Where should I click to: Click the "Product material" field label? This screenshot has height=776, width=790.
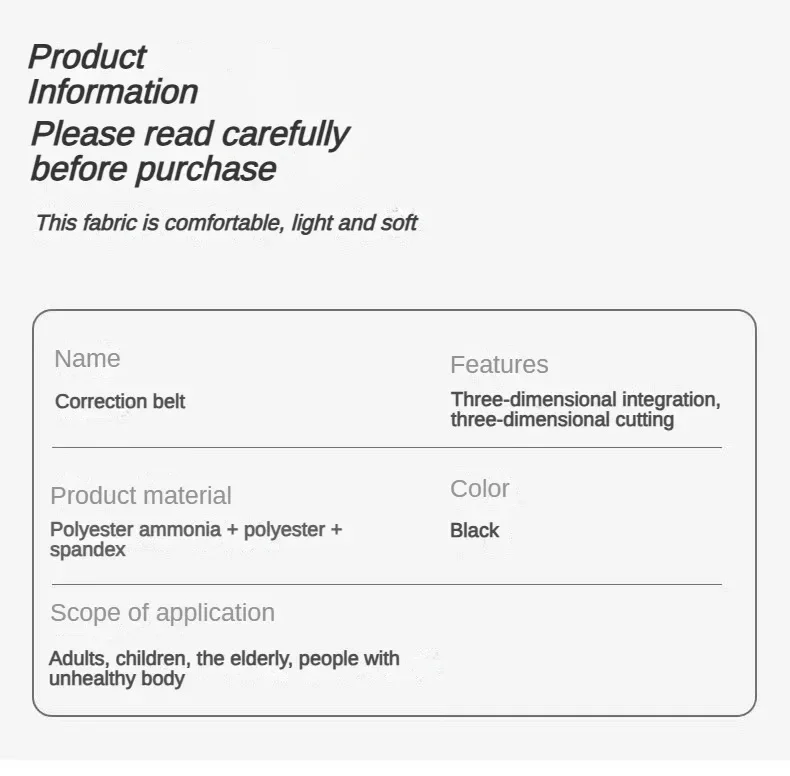coord(141,495)
